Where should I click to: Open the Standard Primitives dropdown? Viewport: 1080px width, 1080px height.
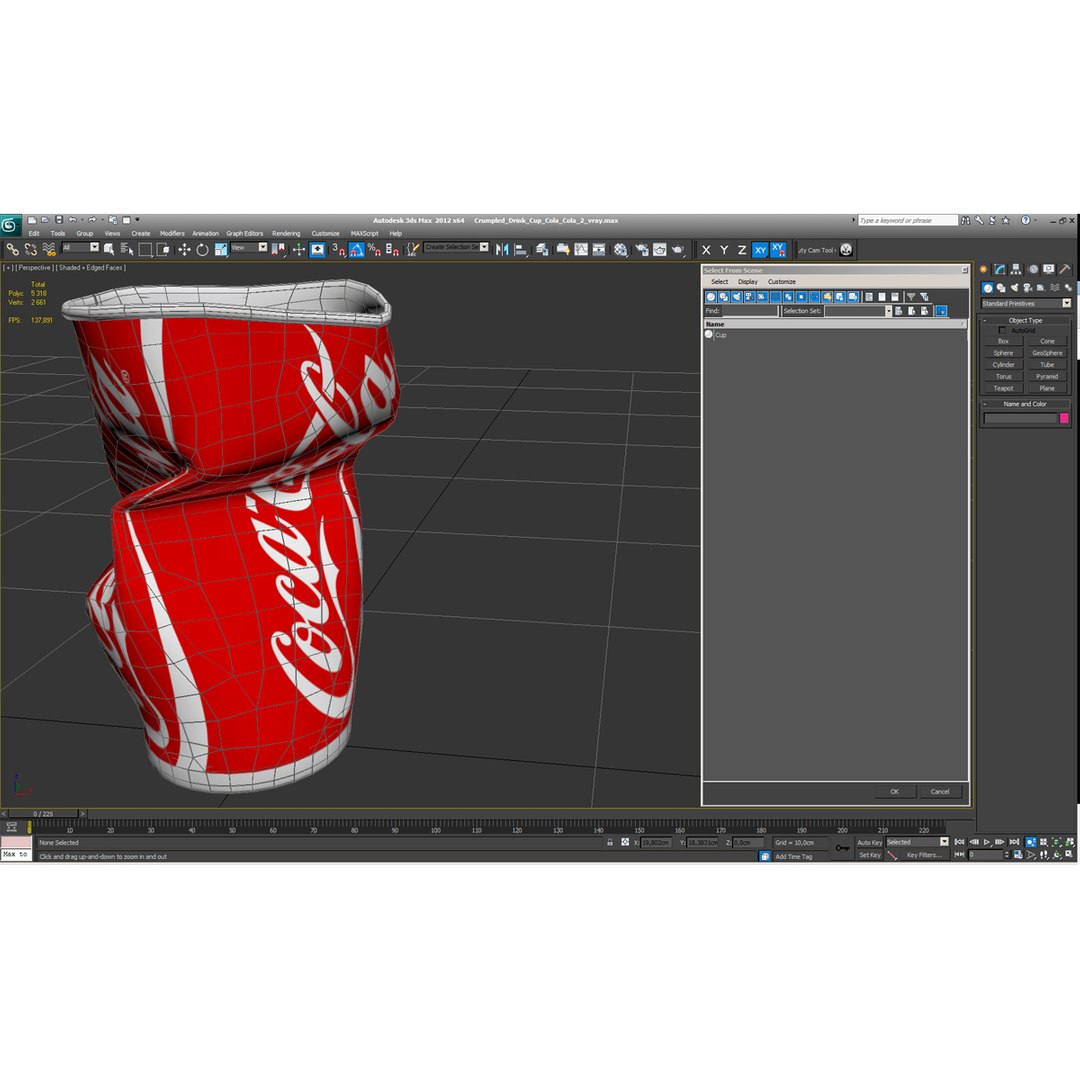point(1026,303)
